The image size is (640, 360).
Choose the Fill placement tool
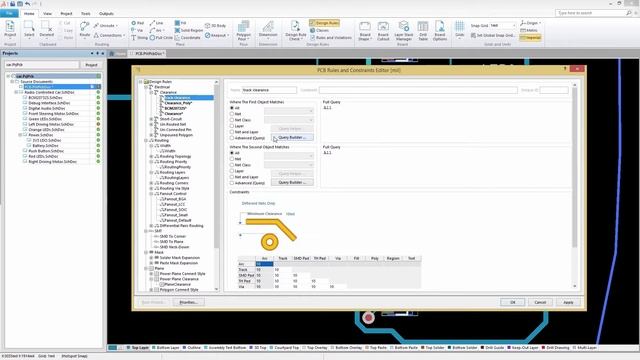[x=180, y=23]
